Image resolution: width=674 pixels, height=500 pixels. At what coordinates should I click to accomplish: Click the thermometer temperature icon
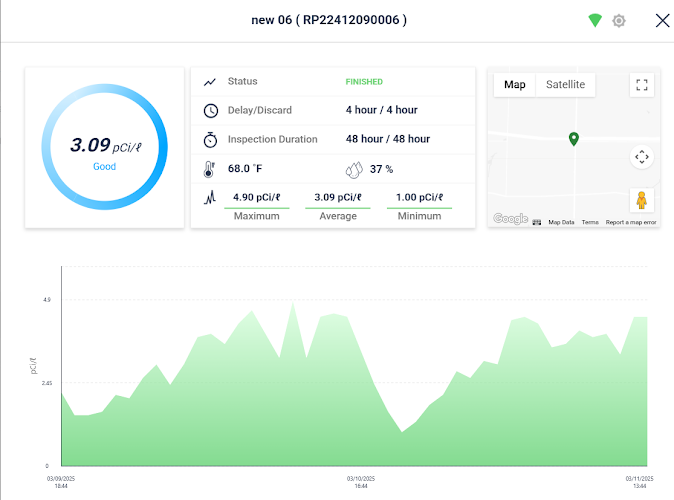[x=210, y=168]
